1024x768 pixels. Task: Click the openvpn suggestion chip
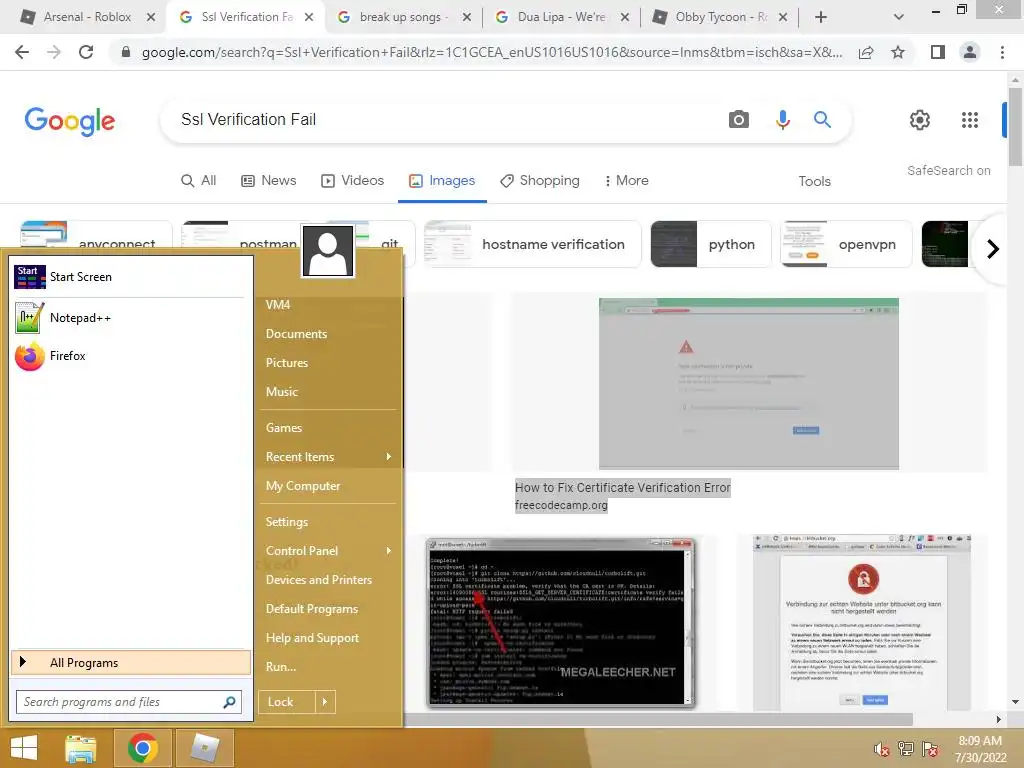(846, 244)
